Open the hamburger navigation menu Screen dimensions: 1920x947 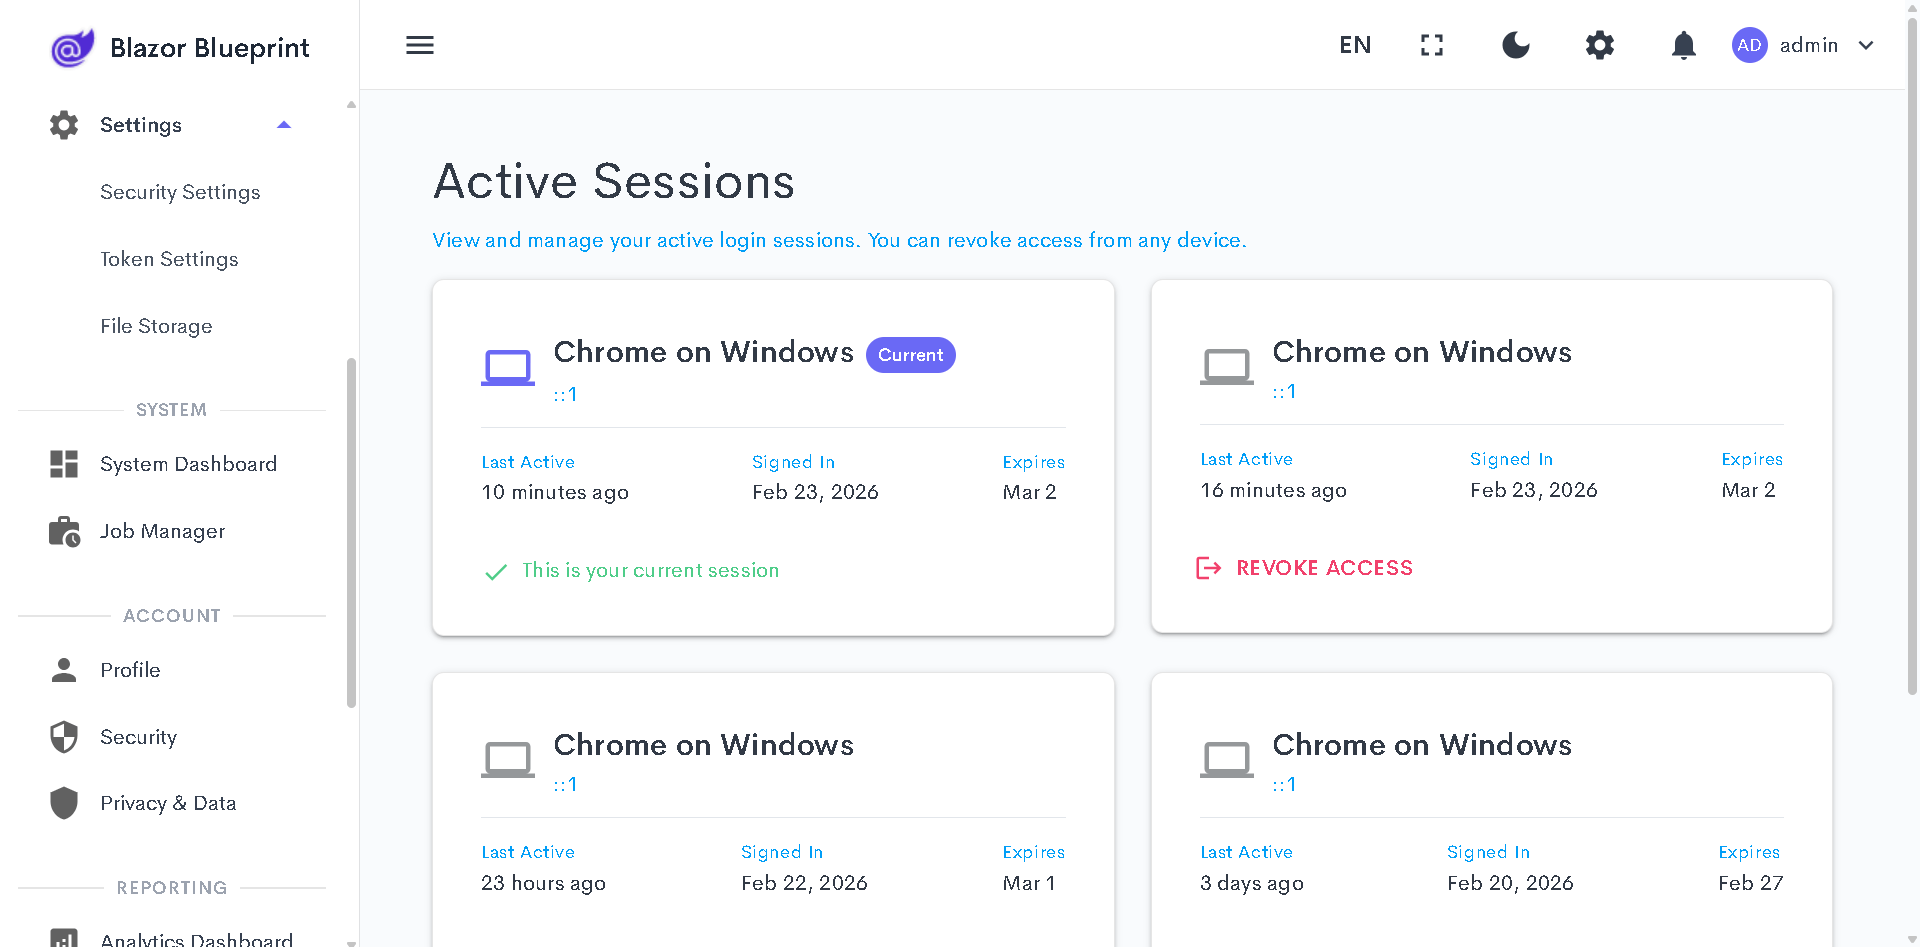tap(419, 45)
